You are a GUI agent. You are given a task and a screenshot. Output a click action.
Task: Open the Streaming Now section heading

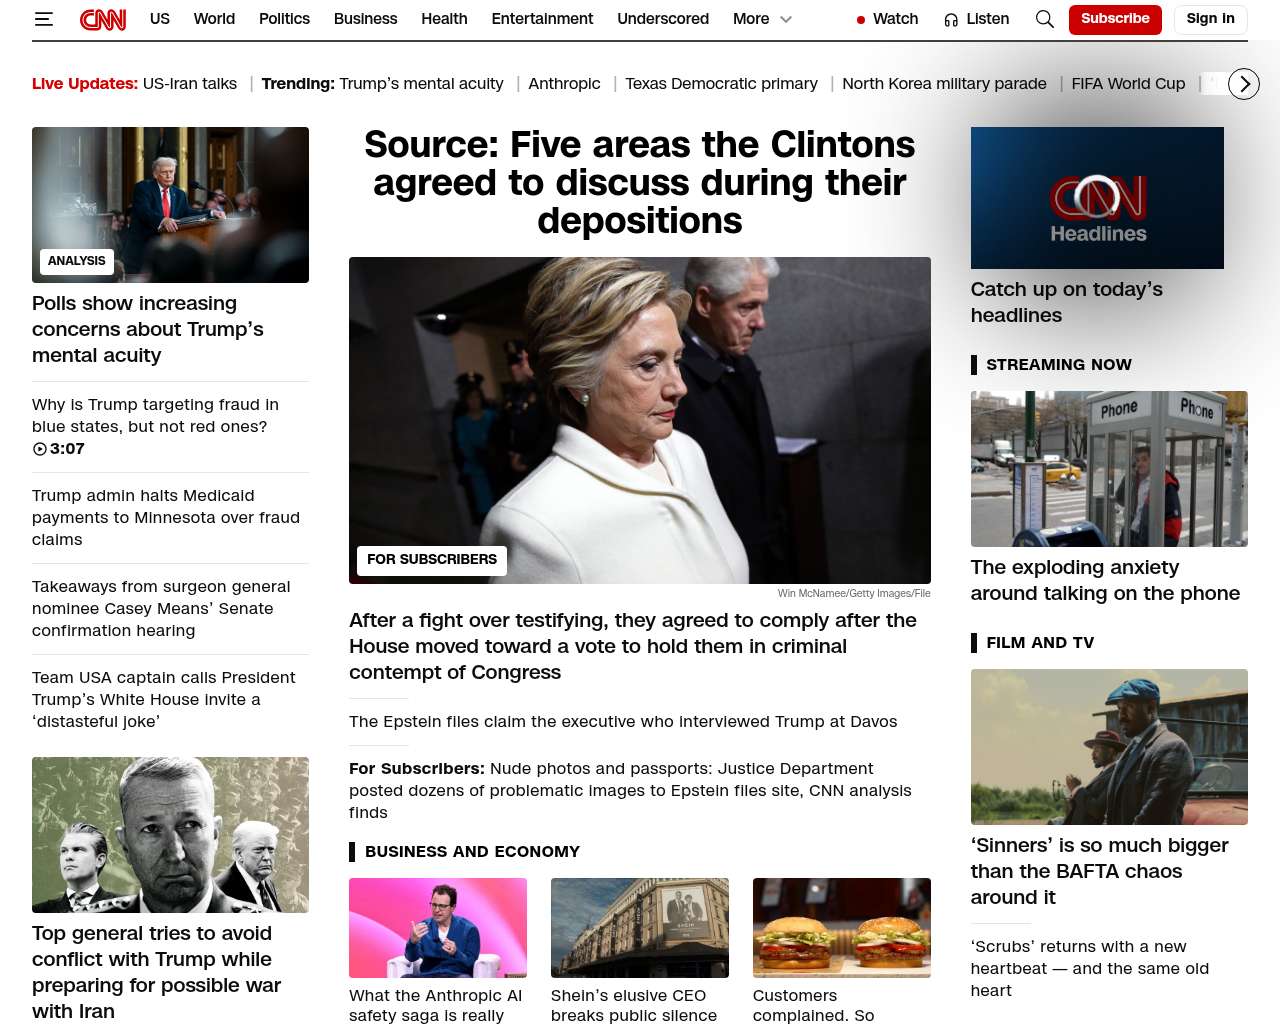(1059, 365)
